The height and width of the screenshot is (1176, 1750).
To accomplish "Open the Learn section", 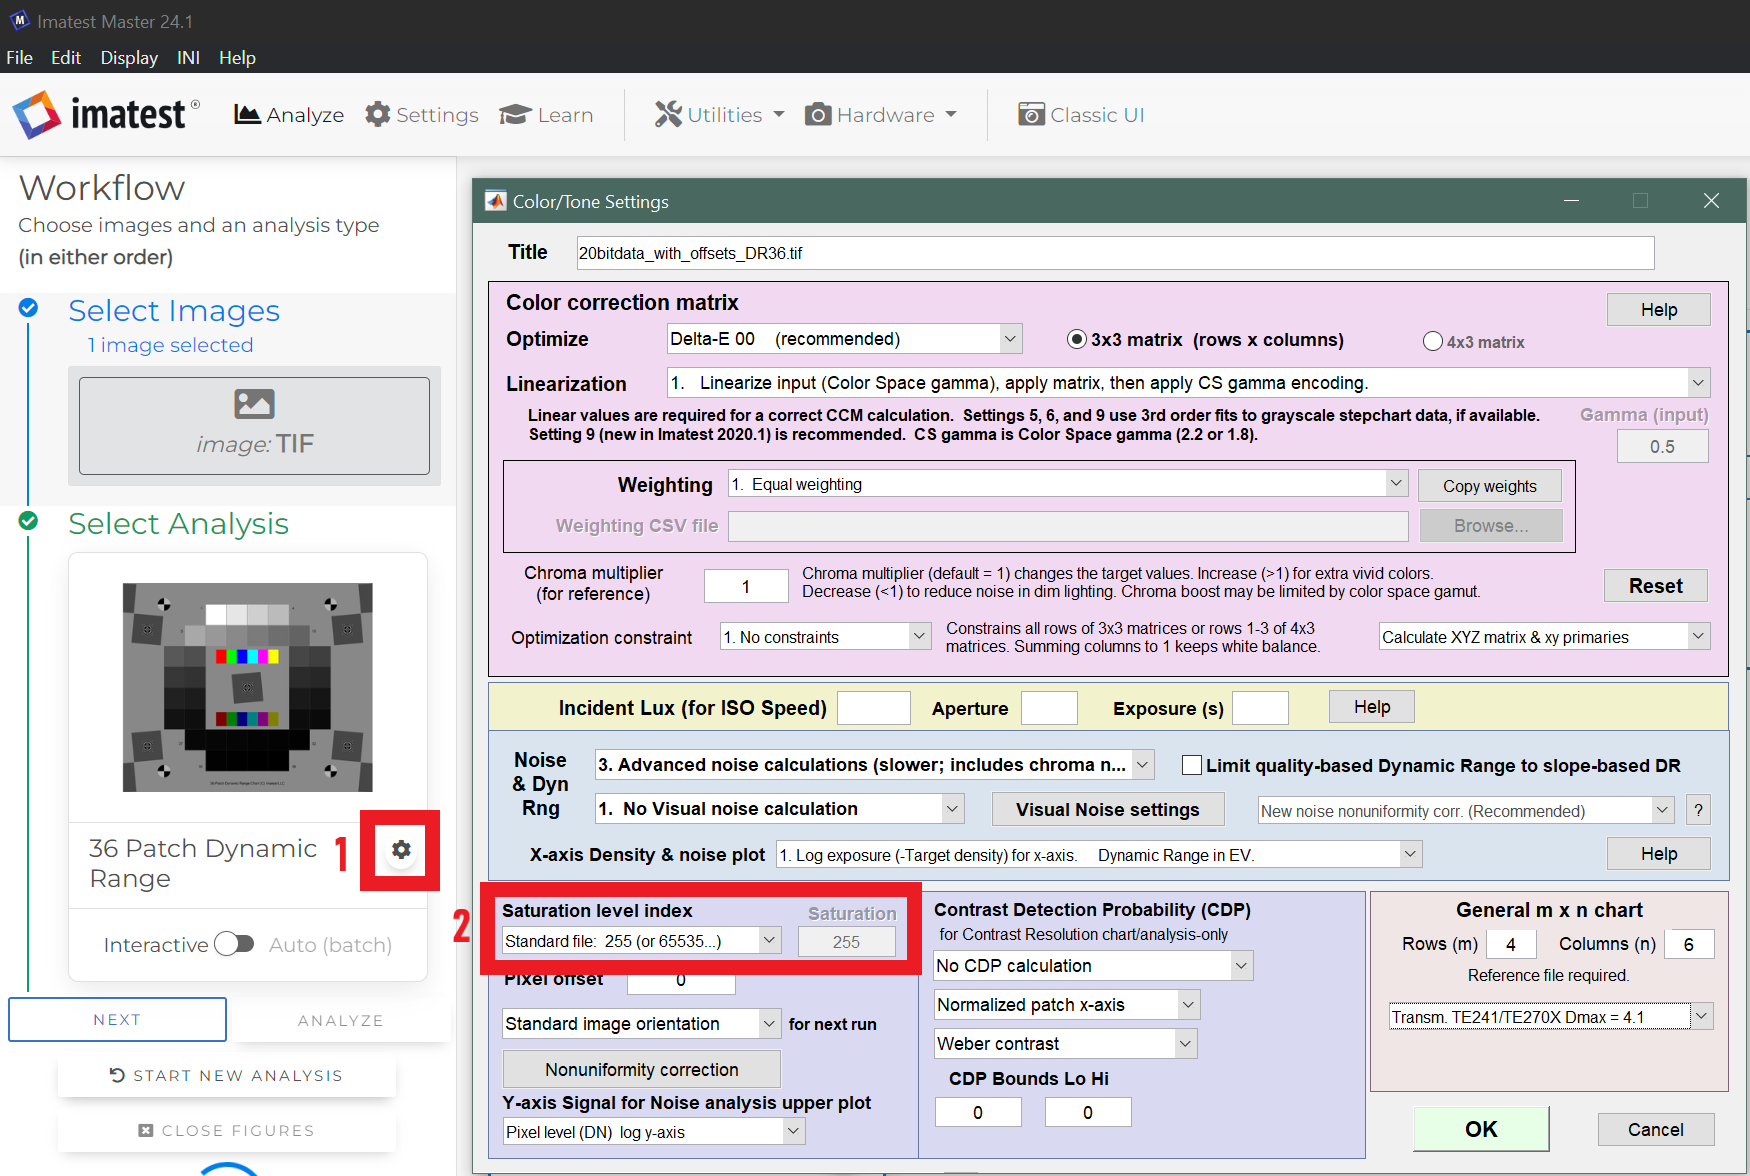I will click(x=546, y=115).
